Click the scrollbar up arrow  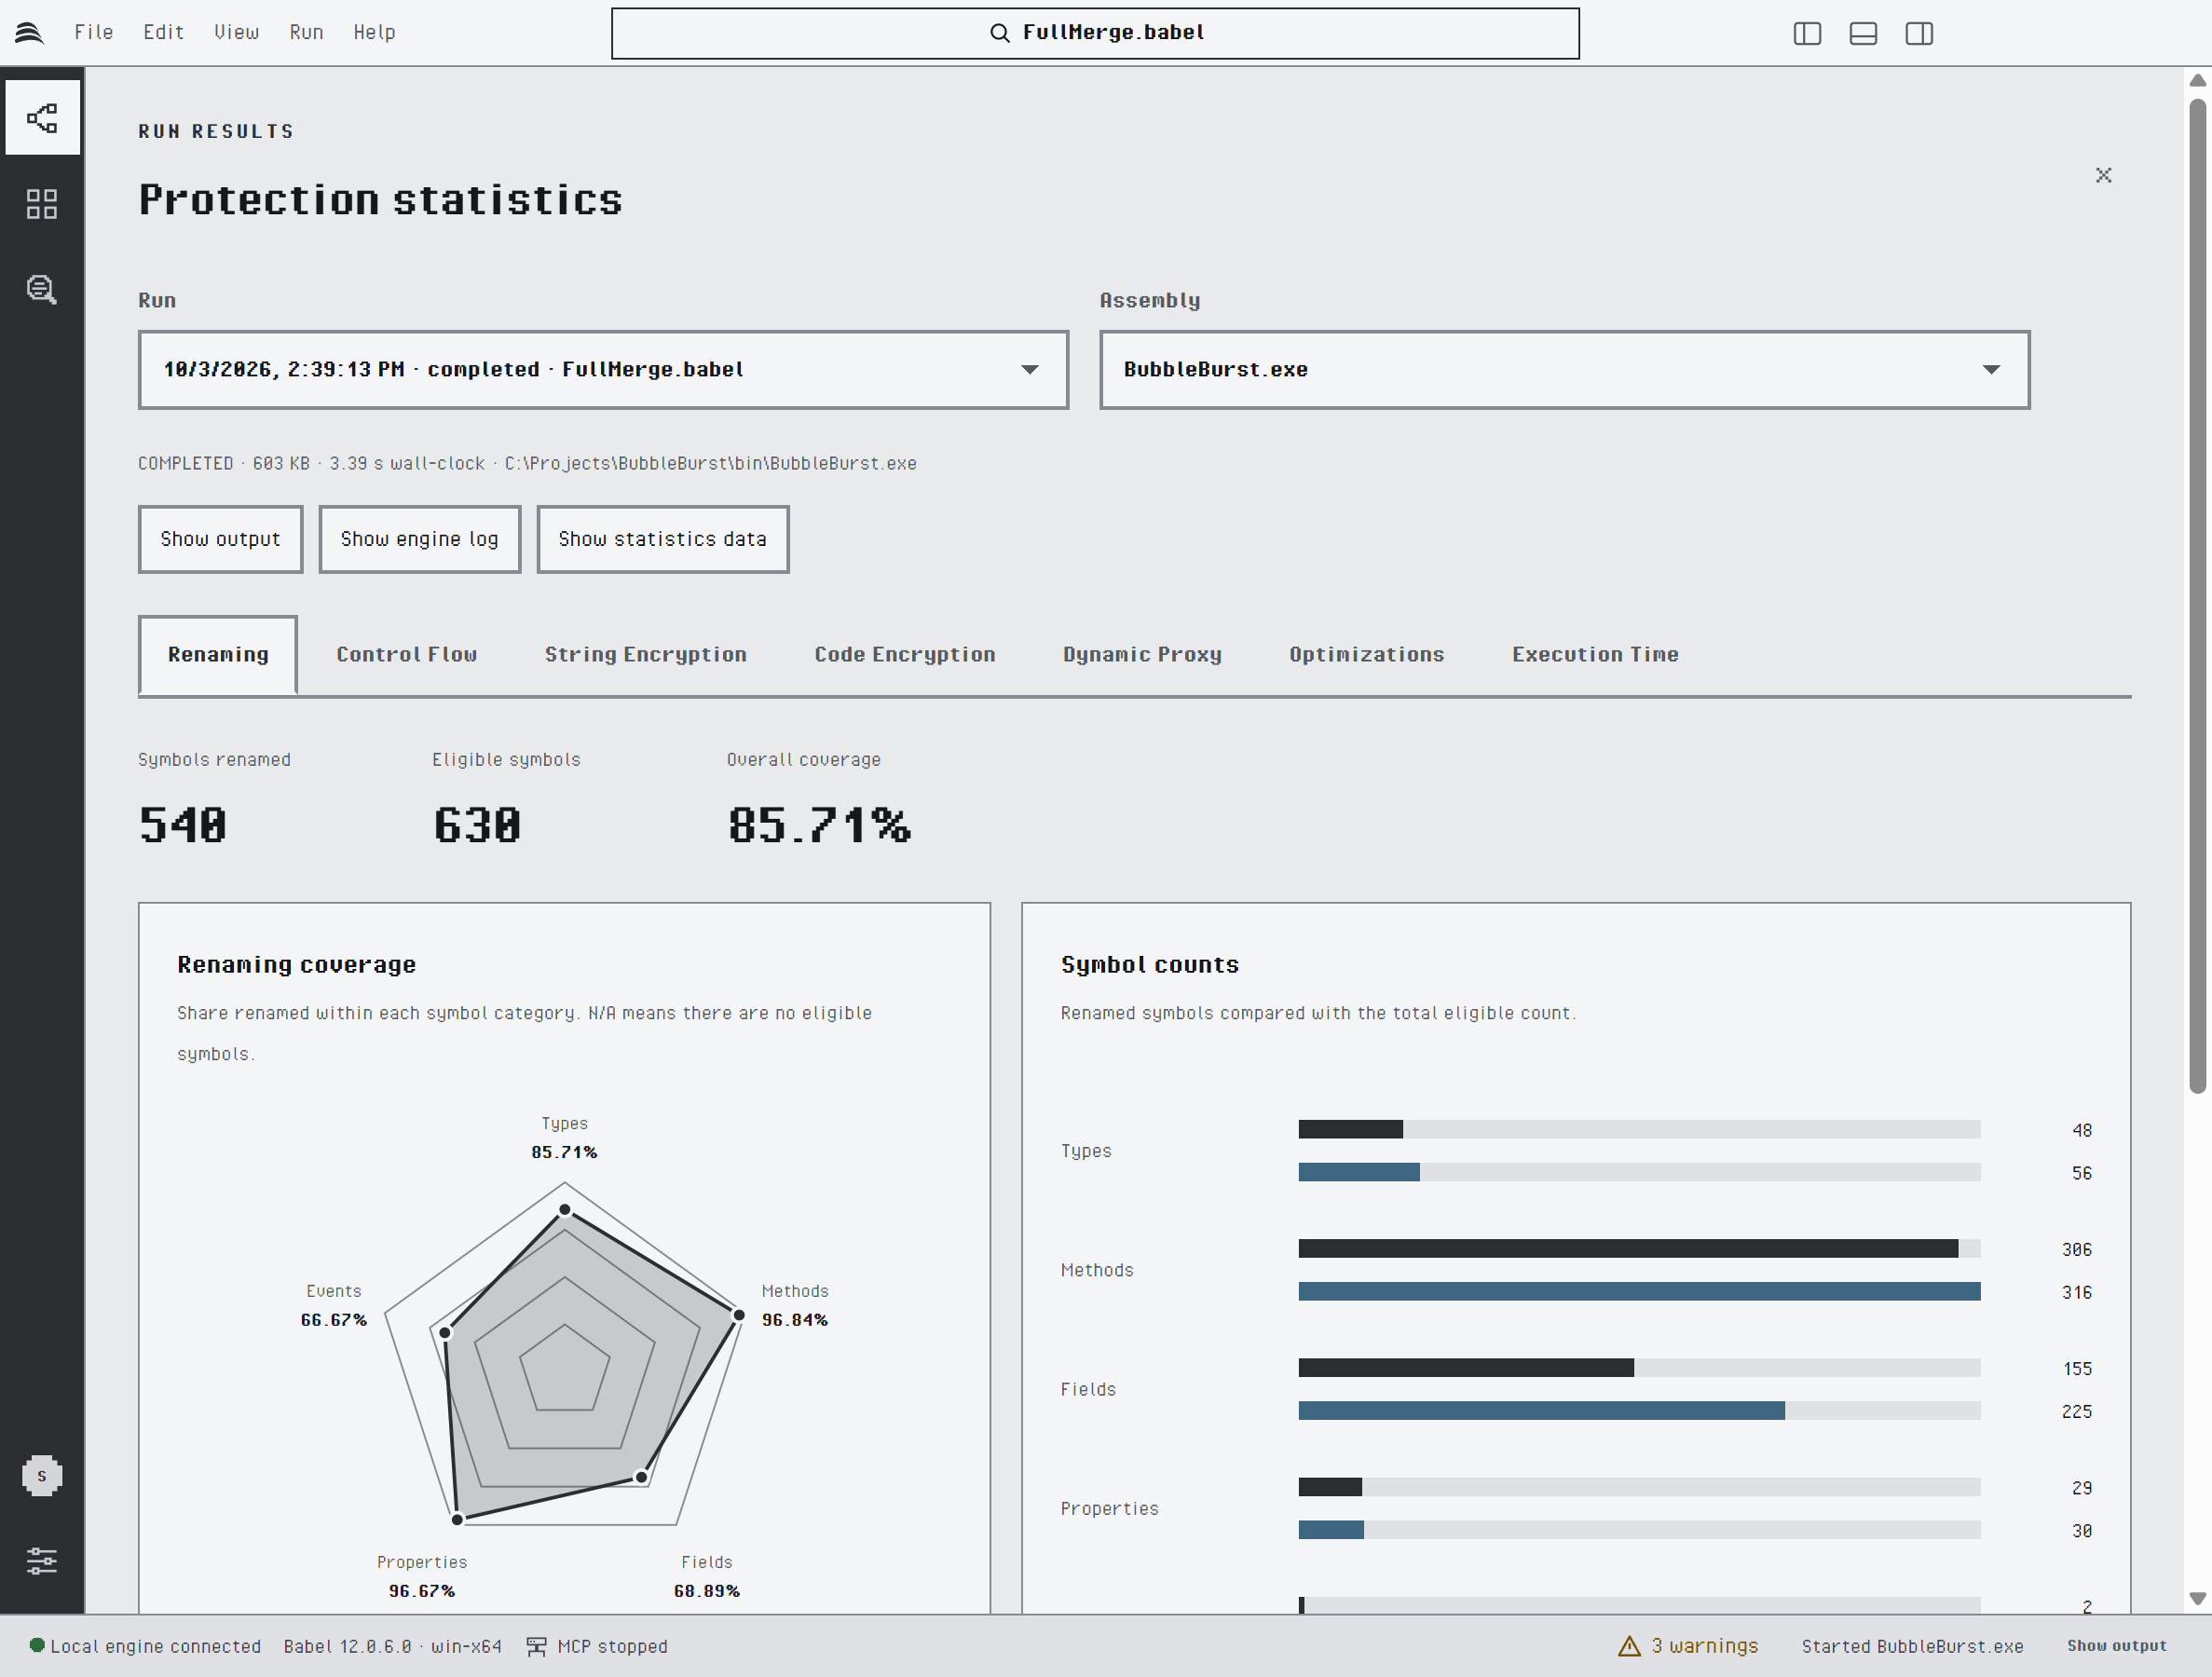click(2197, 80)
